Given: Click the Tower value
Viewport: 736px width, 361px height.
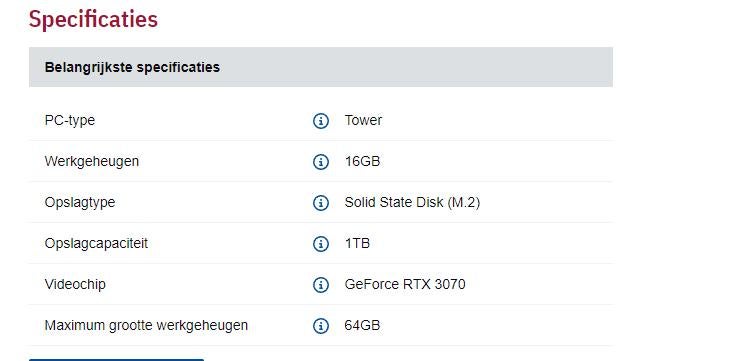Looking at the screenshot, I should (363, 120).
